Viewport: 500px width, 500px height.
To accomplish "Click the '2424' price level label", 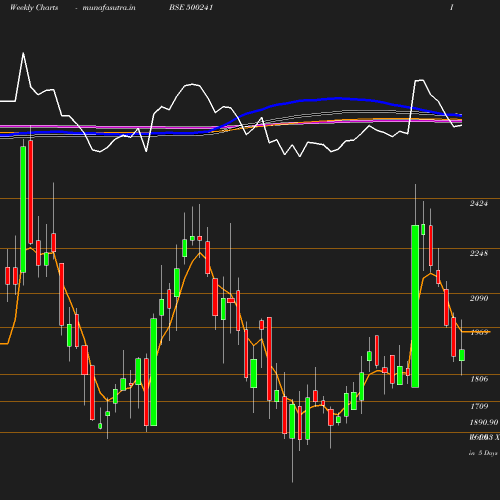I will (x=479, y=203).
